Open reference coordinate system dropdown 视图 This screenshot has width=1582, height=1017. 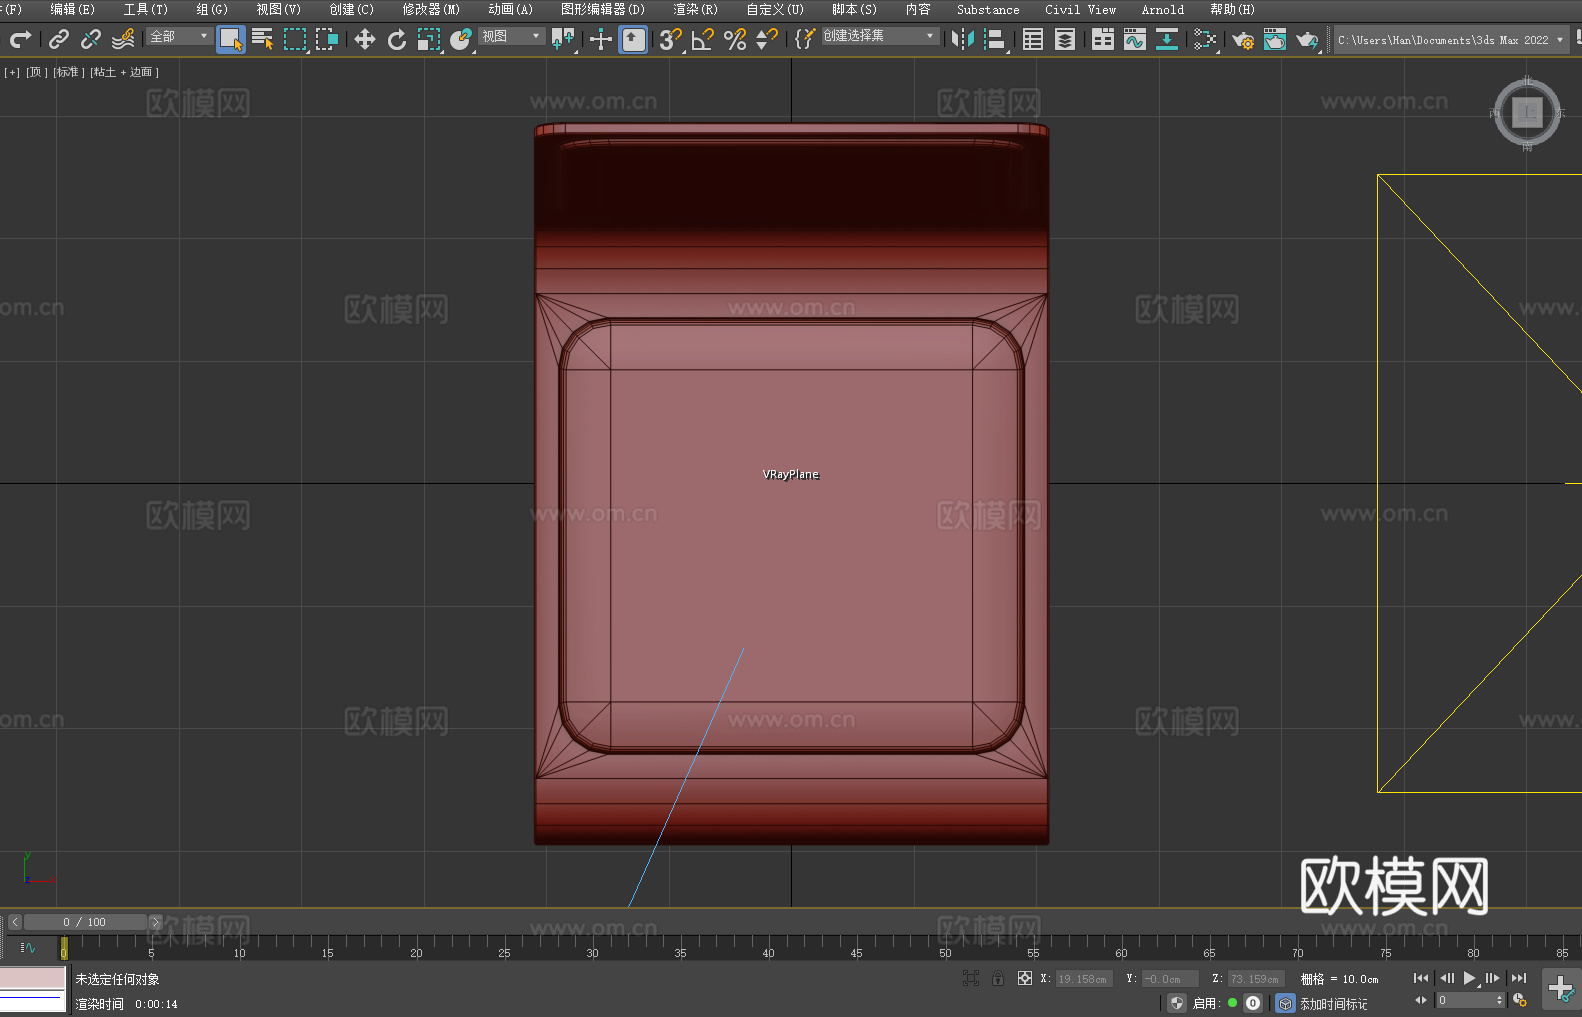(511, 36)
